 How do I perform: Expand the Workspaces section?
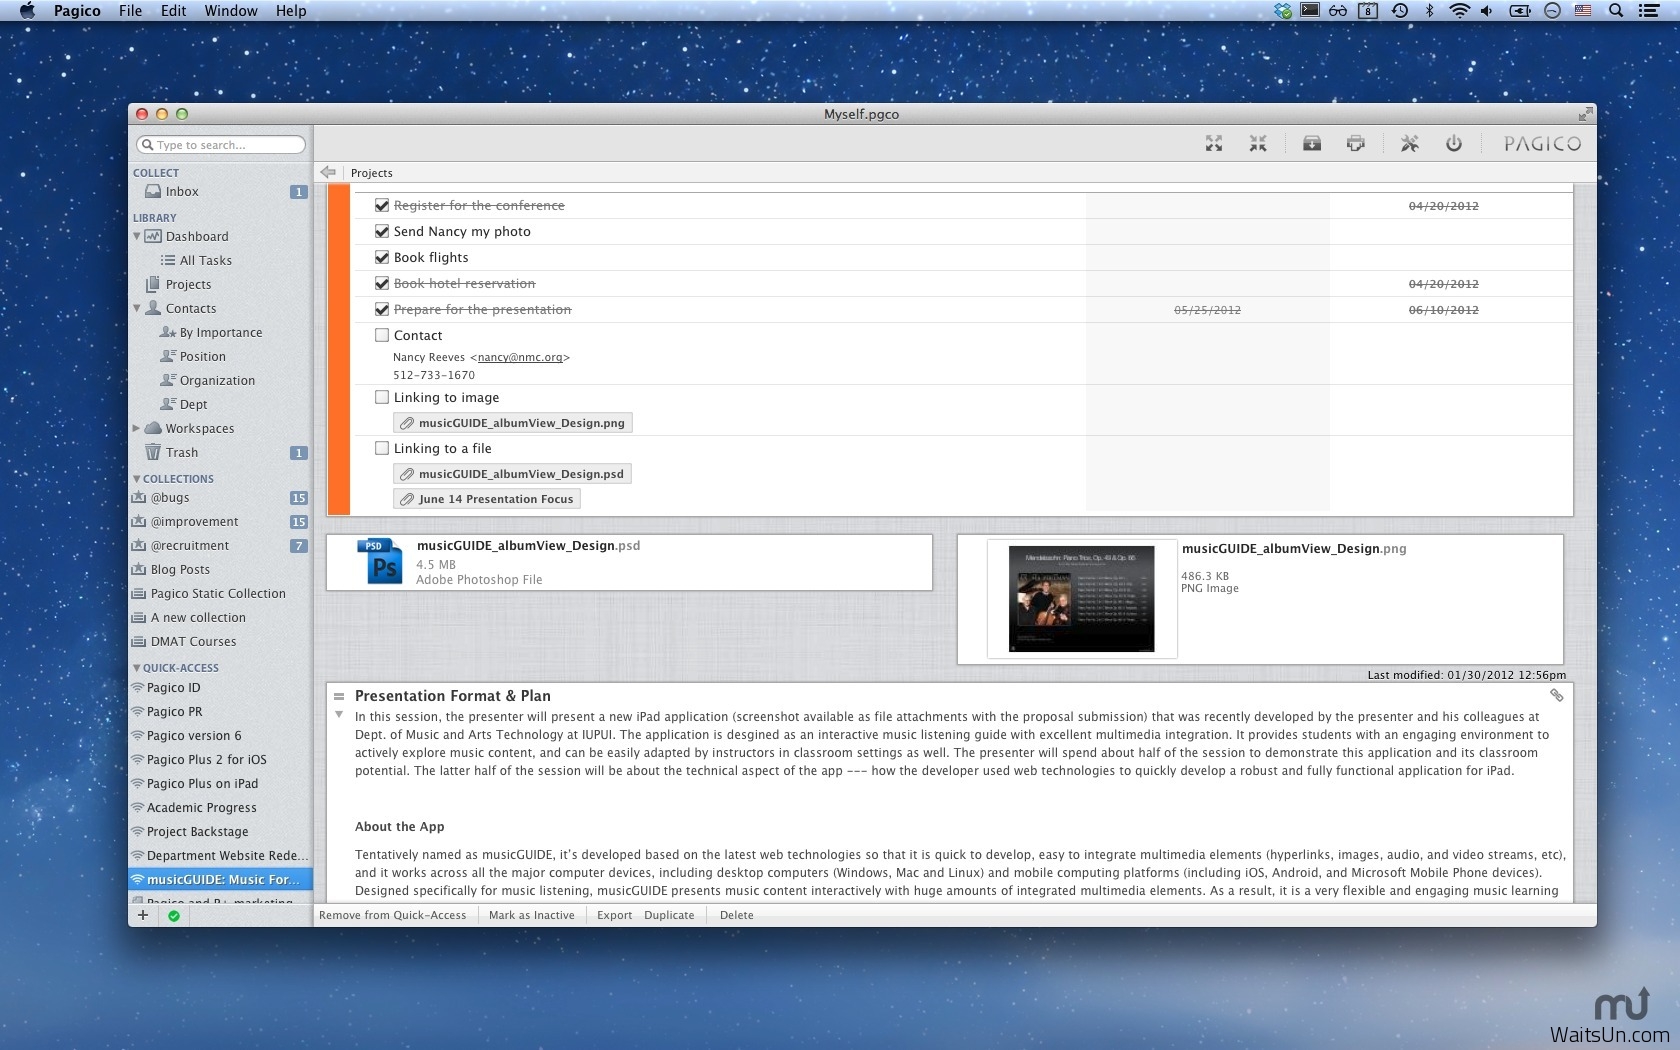point(137,428)
